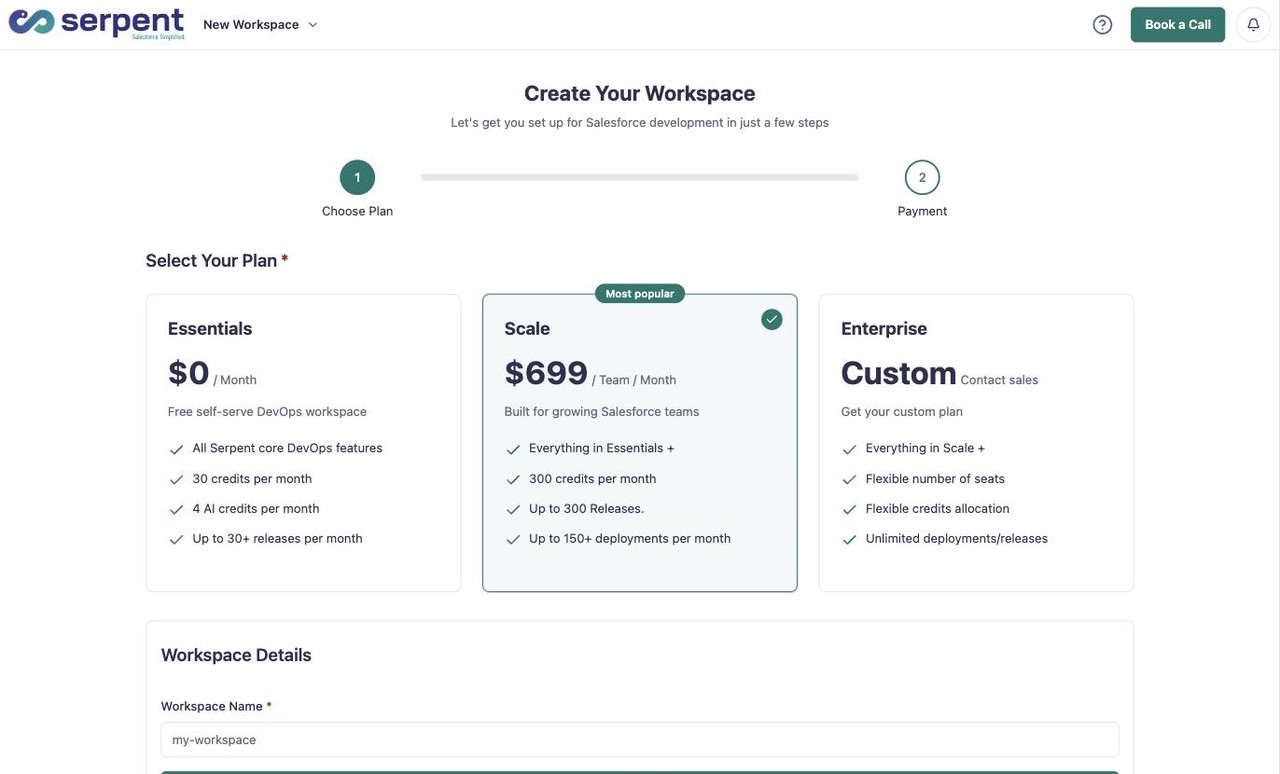Click 'All Serpent core DevOps features'
The width and height of the screenshot is (1280, 774).
[x=287, y=448]
